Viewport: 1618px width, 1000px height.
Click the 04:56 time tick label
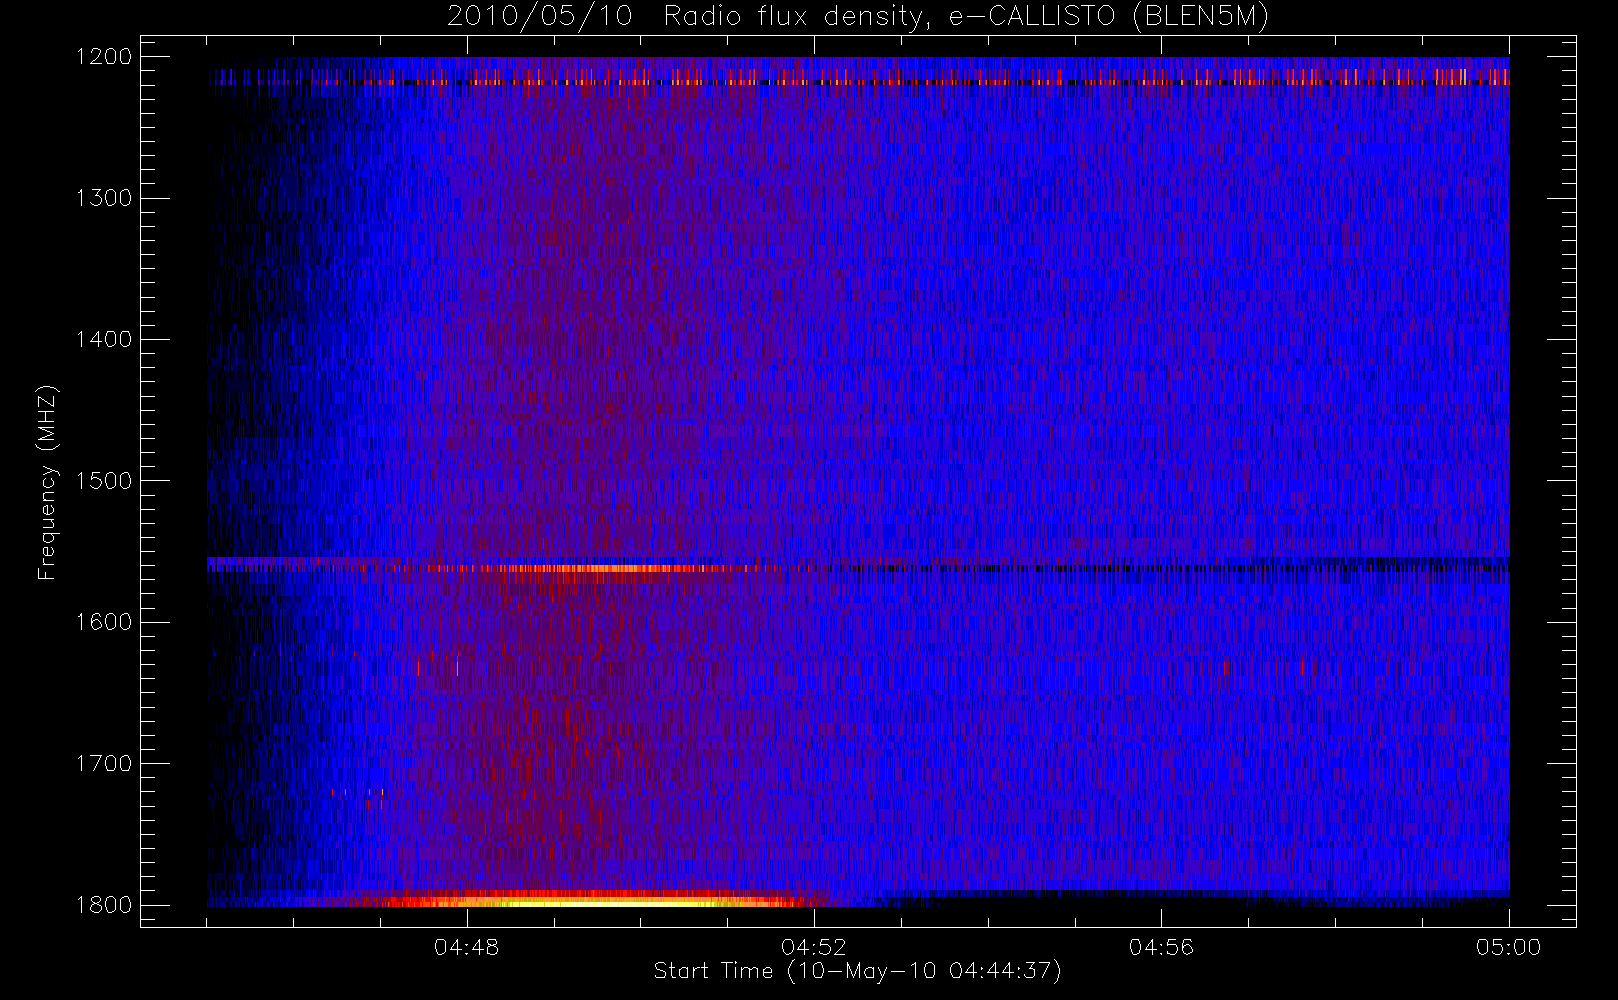tap(1161, 947)
